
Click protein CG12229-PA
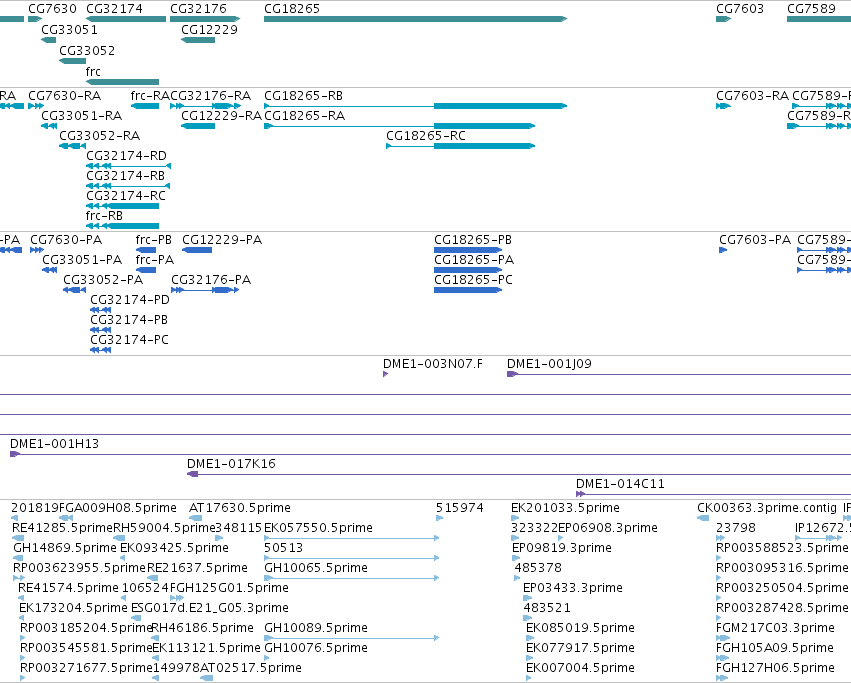(196, 250)
